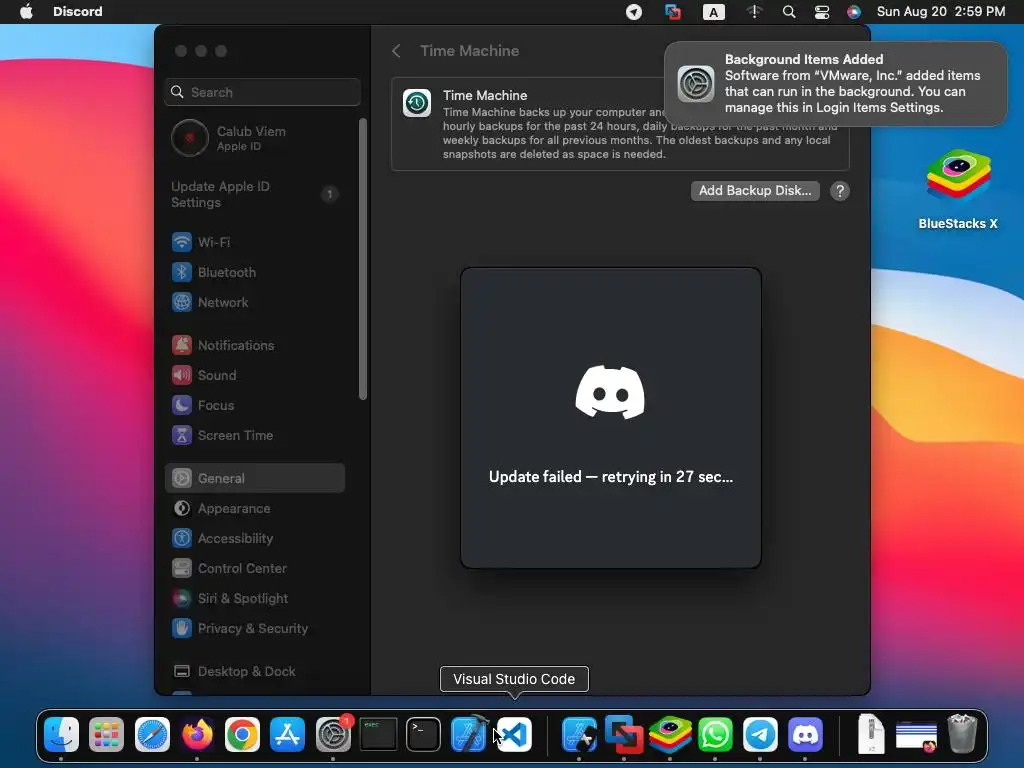This screenshot has height=768, width=1024.
Task: Open Update Apple ID Settings notice
Action: [x=255, y=195]
